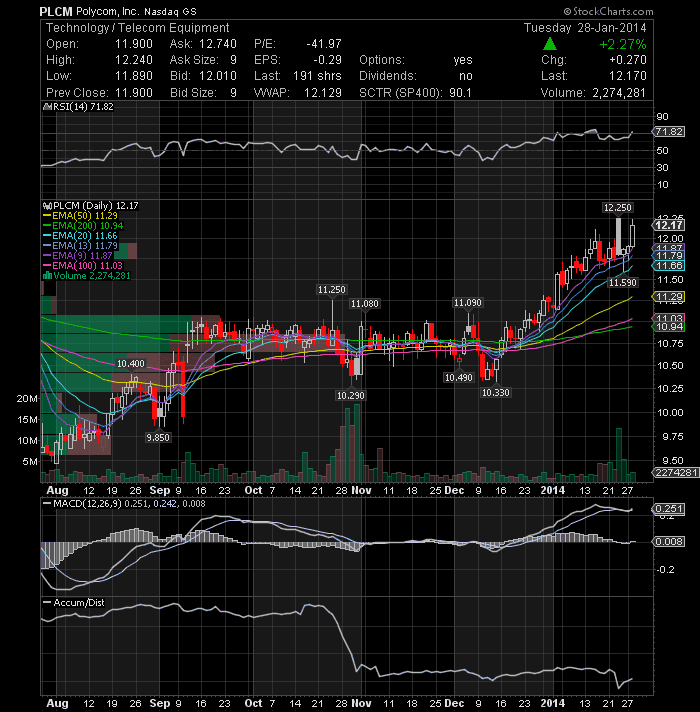Click the volume bars icon in the legend
The width and height of the screenshot is (700, 712).
pos(47,276)
